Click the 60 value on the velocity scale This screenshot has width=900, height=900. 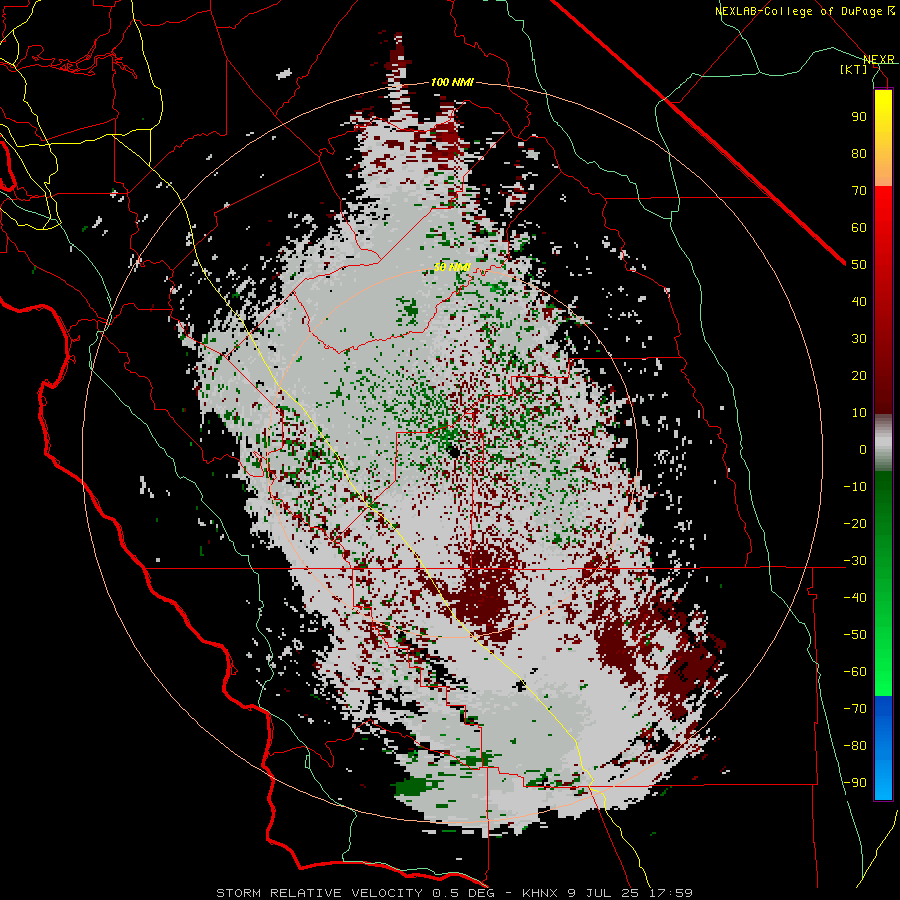coord(859,228)
